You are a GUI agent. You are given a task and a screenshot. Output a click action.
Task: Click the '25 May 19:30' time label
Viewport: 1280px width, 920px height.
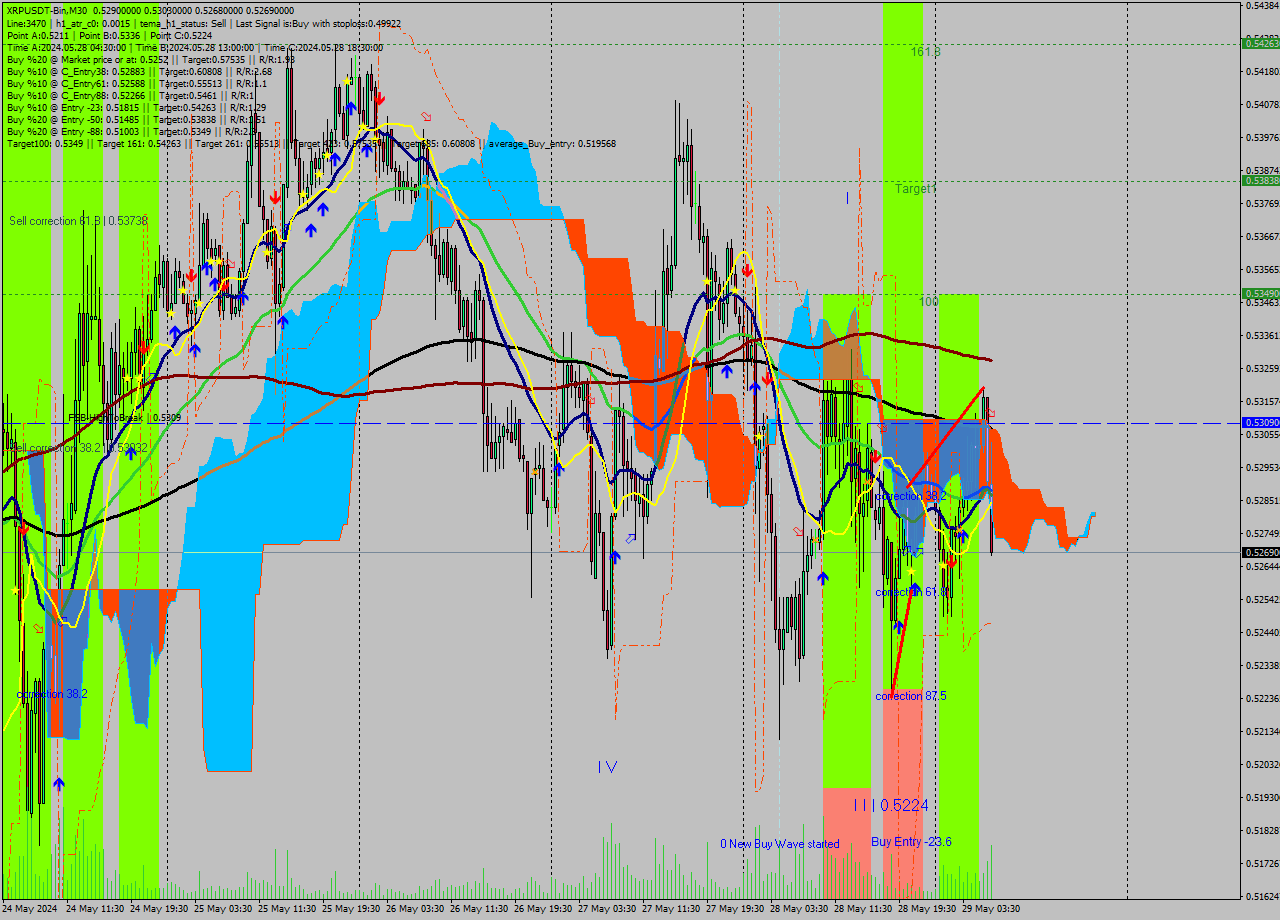pos(351,909)
